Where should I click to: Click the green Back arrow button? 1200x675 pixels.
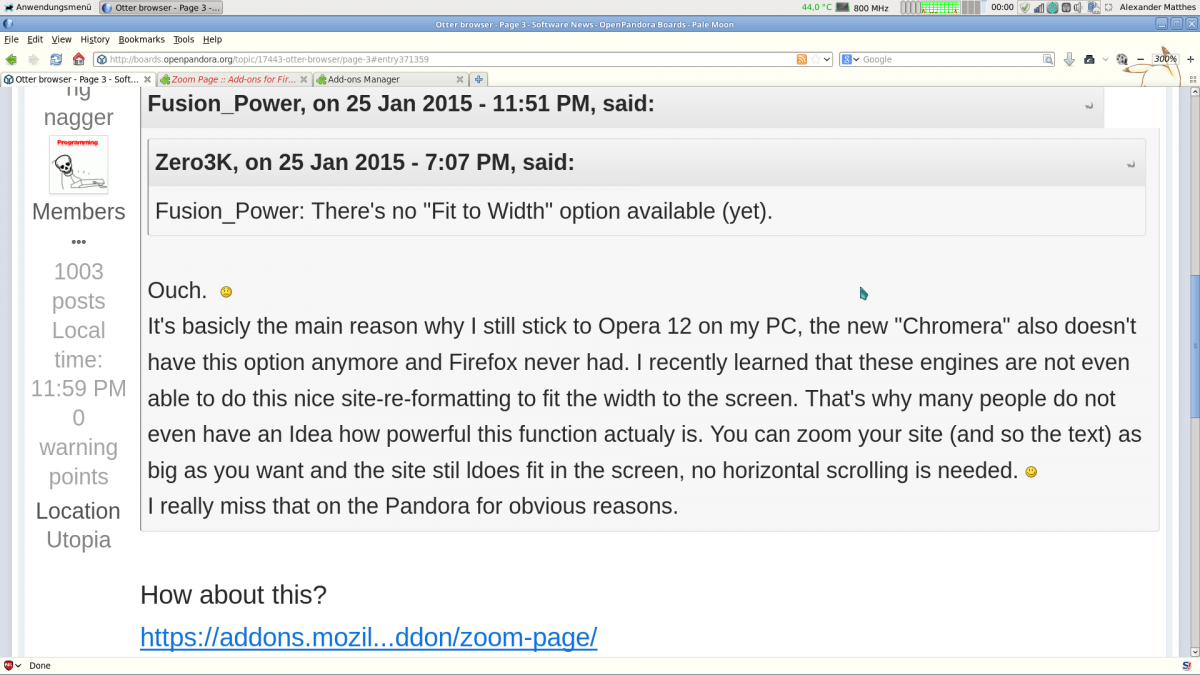pyautogui.click(x=12, y=59)
